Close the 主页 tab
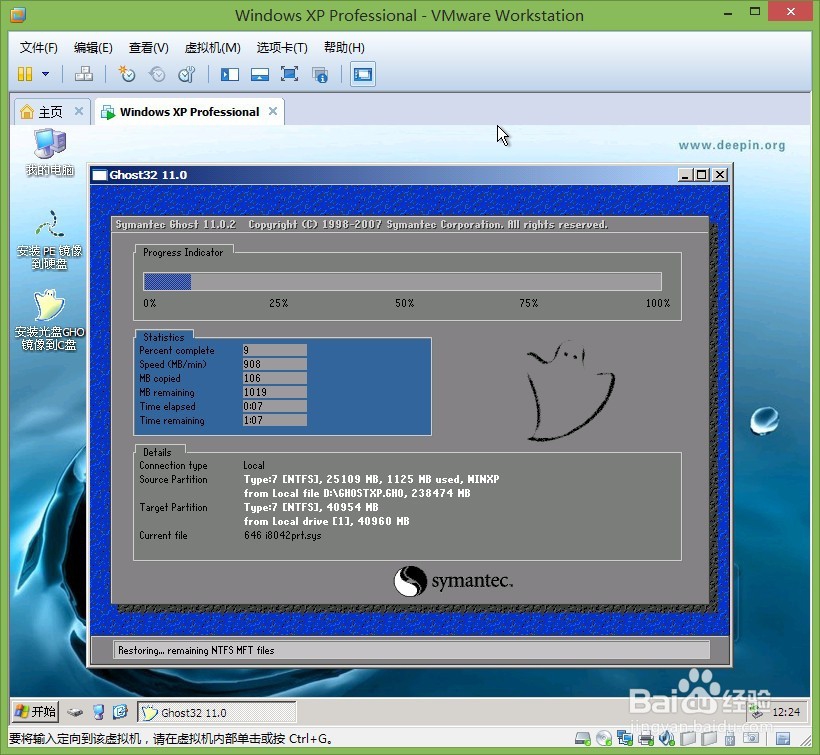The height and width of the screenshot is (755, 820). click(x=78, y=111)
